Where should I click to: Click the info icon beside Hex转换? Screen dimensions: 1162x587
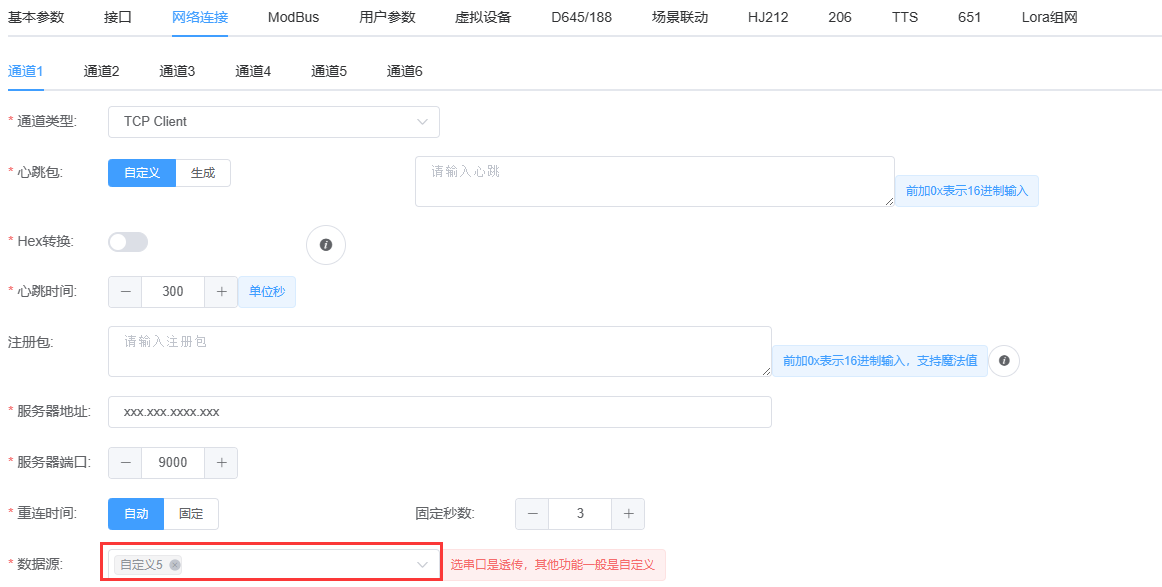326,245
